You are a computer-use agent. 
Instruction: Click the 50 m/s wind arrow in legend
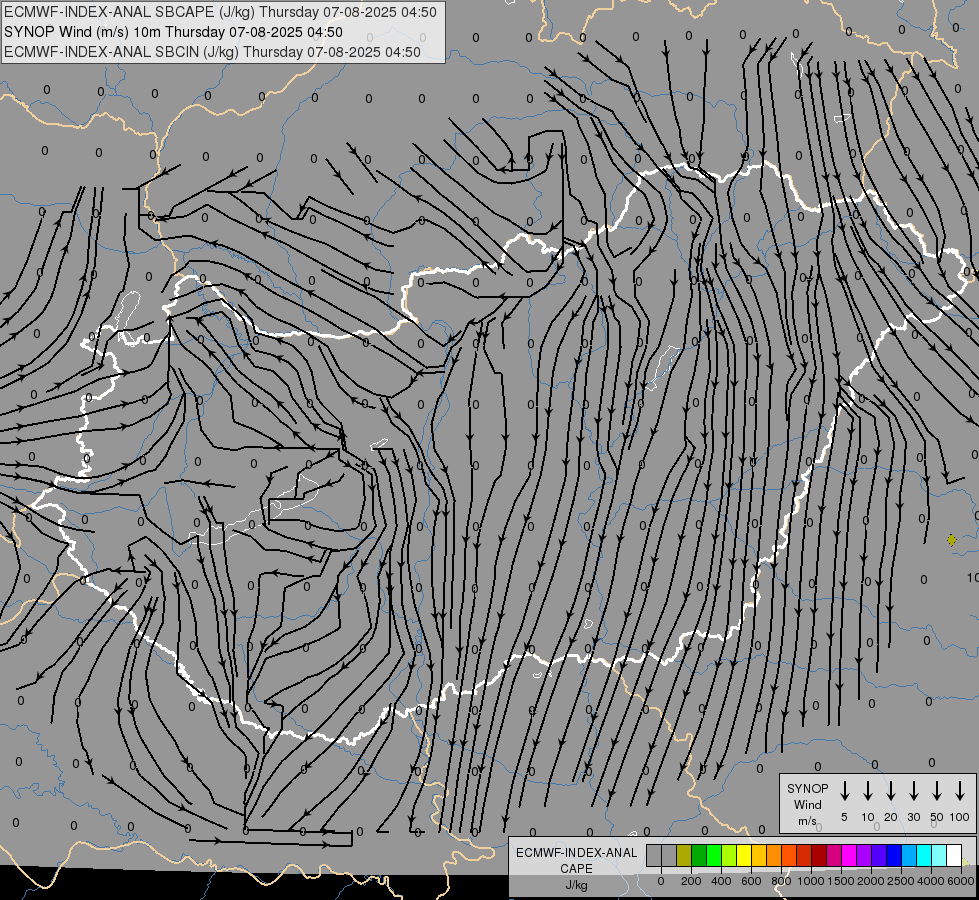pos(937,791)
